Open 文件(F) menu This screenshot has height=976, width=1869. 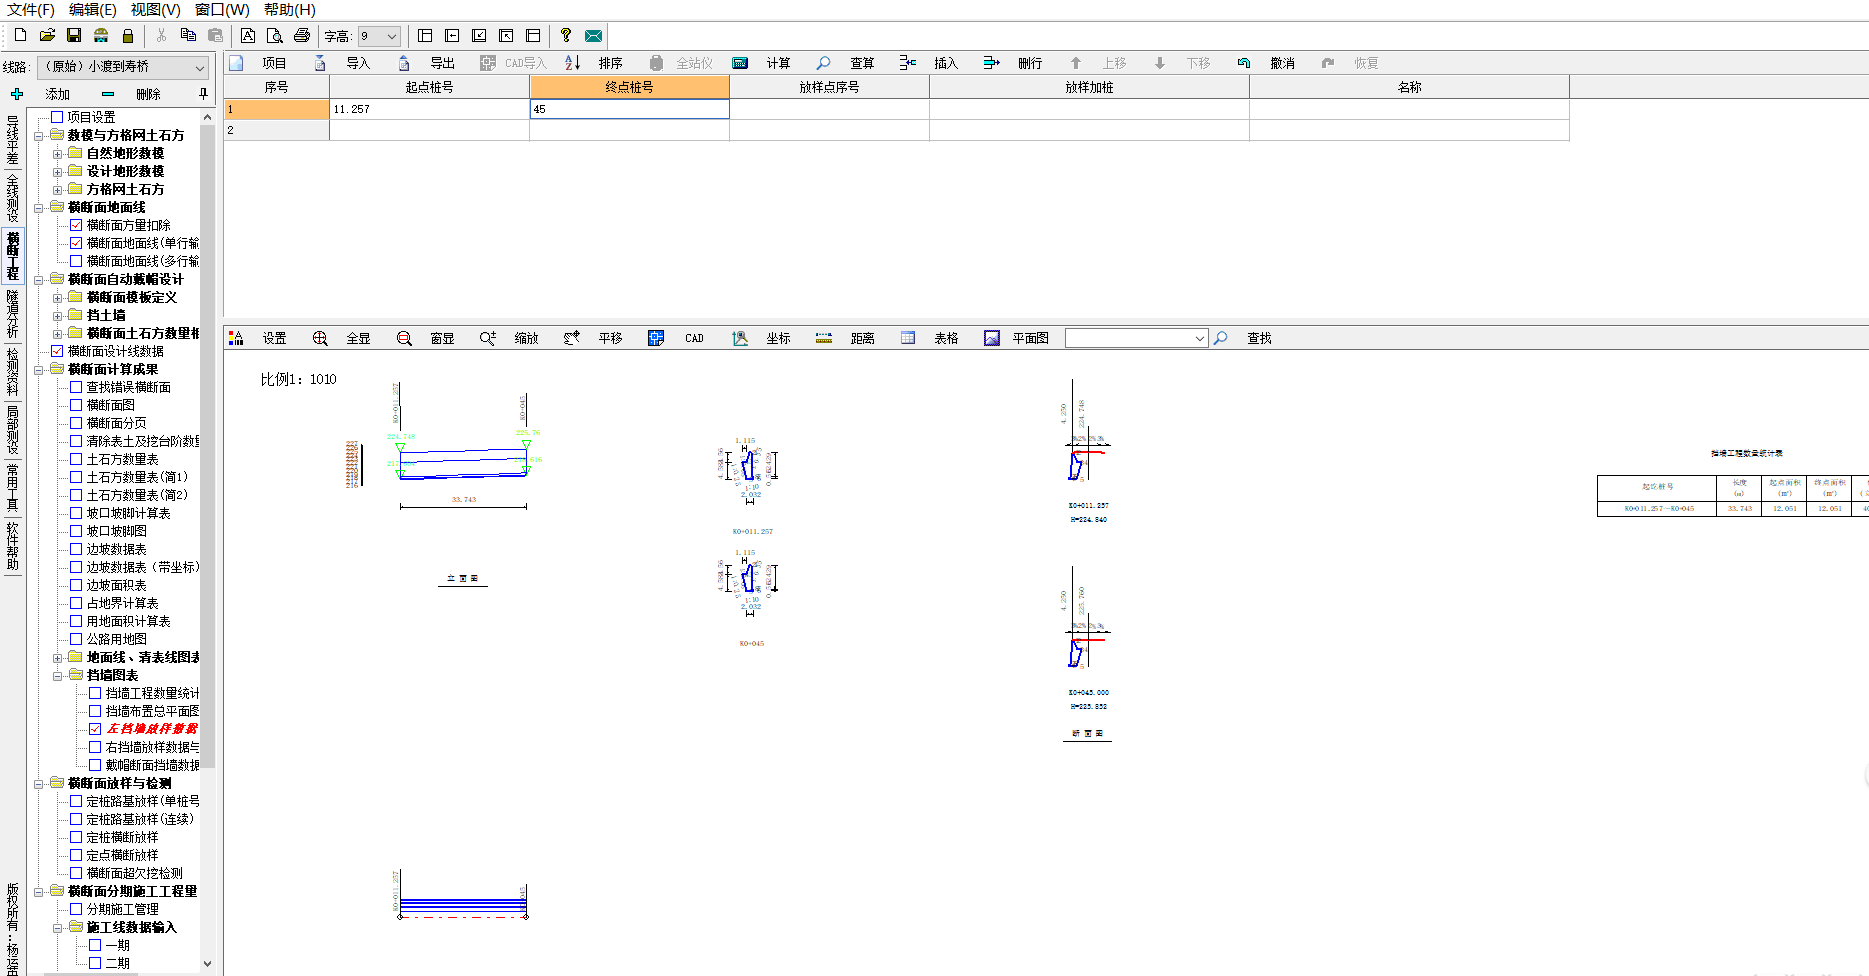pyautogui.click(x=31, y=9)
